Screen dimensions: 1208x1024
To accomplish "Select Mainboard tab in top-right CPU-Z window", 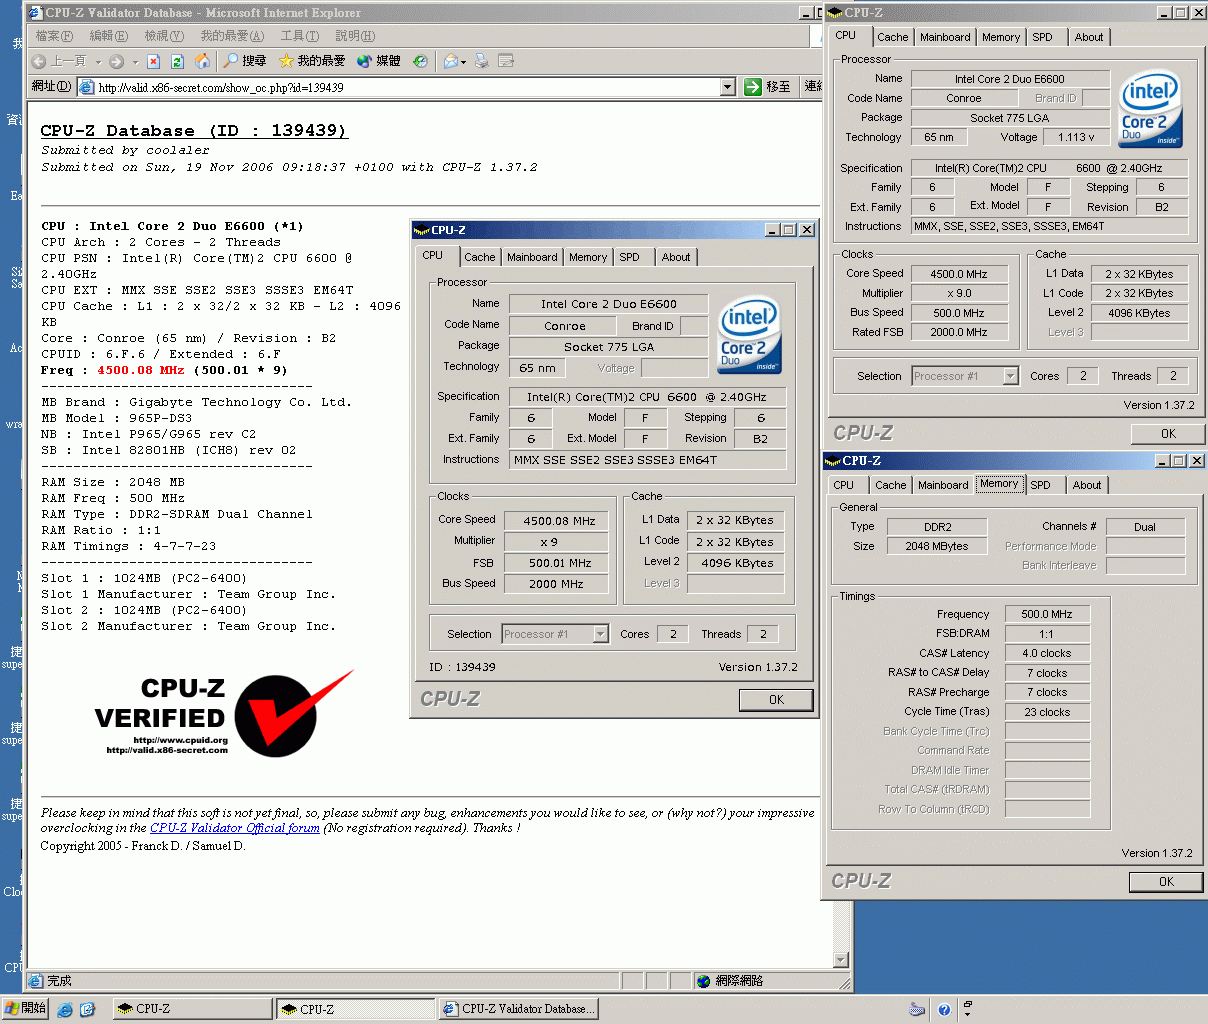I will pyautogui.click(x=945, y=37).
